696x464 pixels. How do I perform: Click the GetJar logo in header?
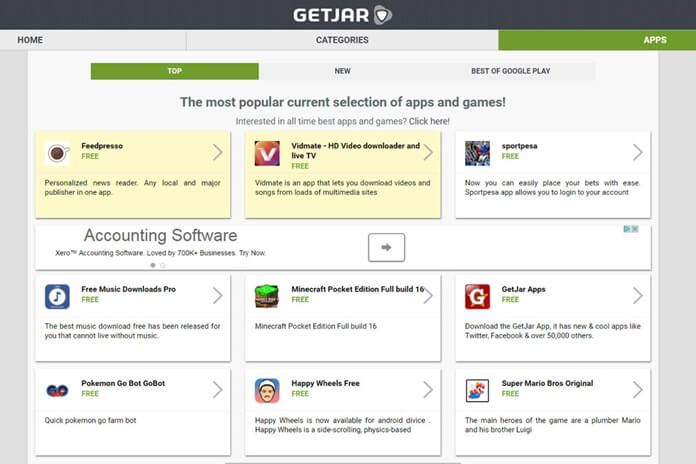[342, 15]
